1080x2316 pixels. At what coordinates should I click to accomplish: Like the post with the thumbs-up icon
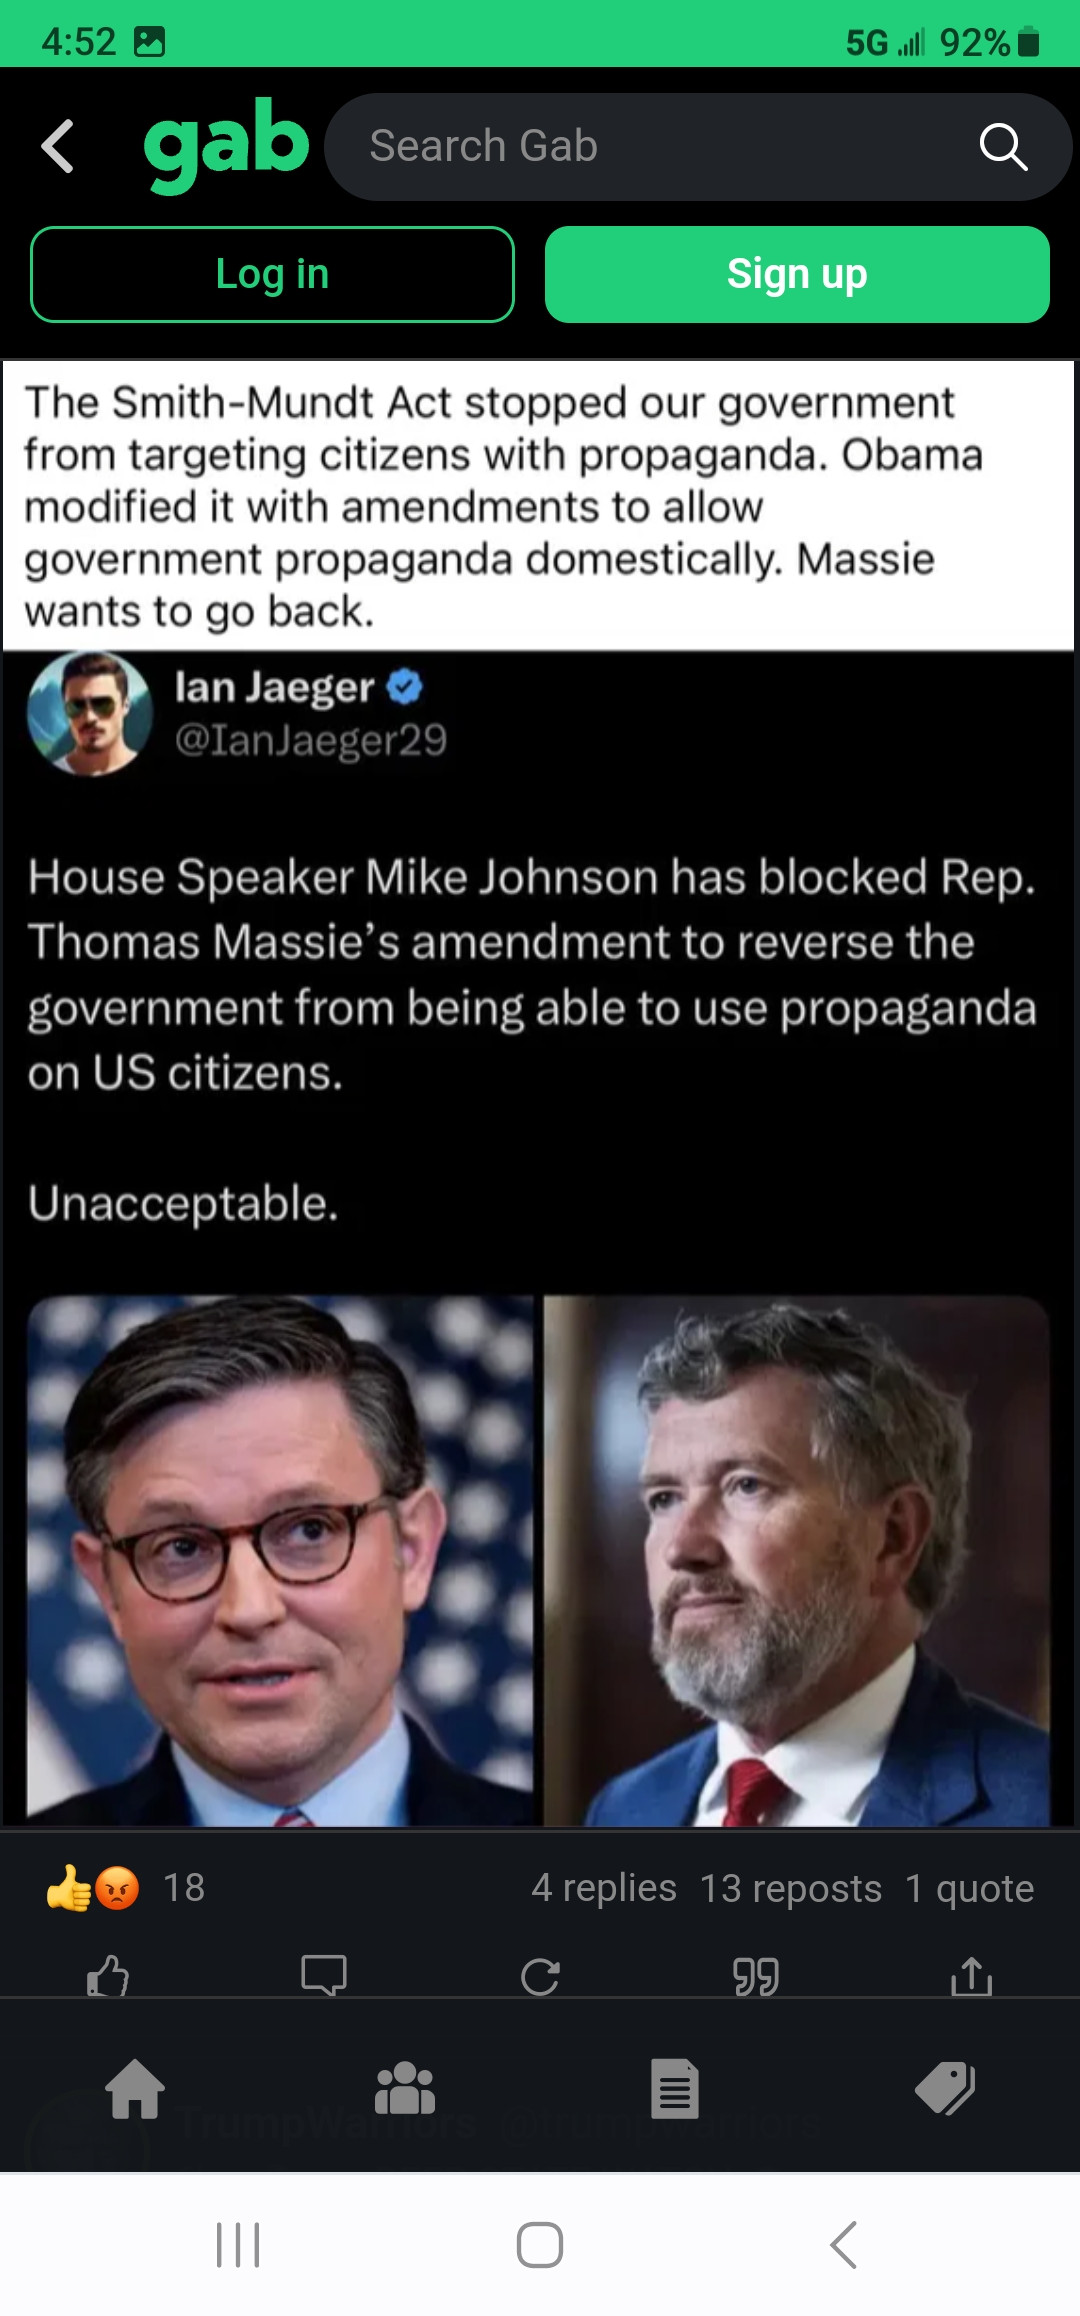pyautogui.click(x=108, y=1976)
